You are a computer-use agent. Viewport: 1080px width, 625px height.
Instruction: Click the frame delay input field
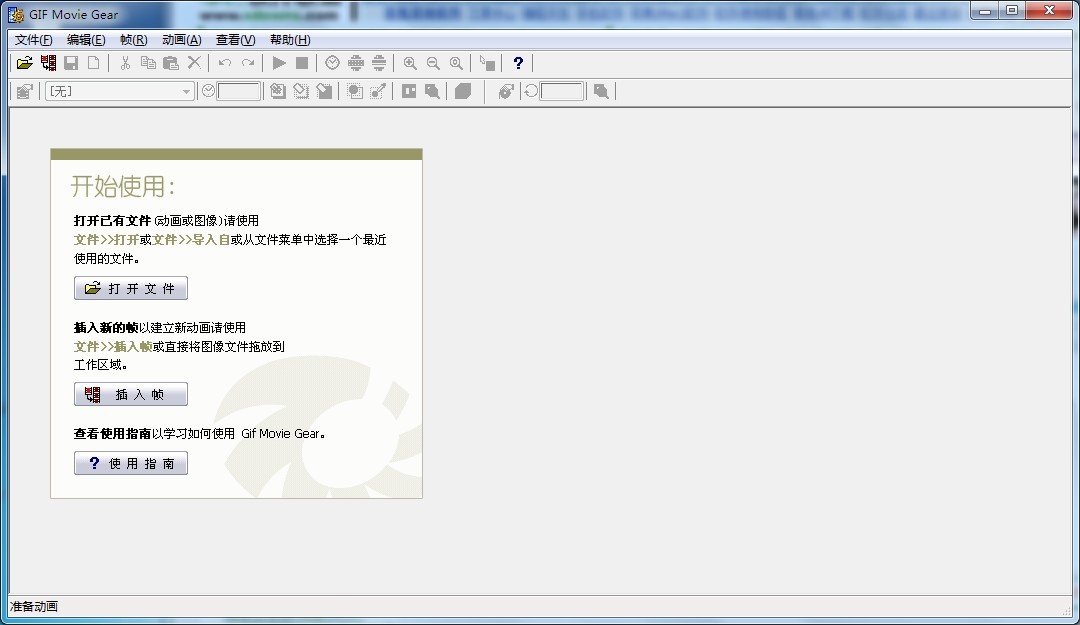pyautogui.click(x=239, y=91)
